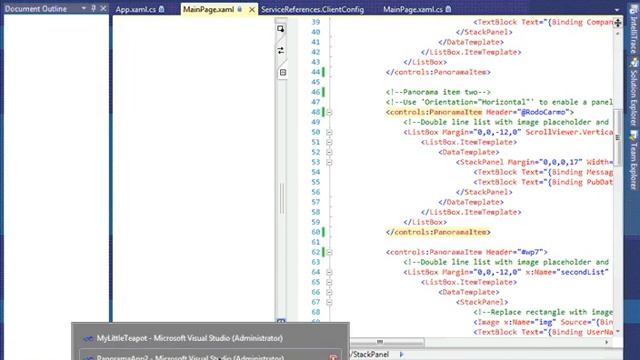The image size is (640, 360).
Task: Click the Document Outline panel title
Action: pos(36,9)
